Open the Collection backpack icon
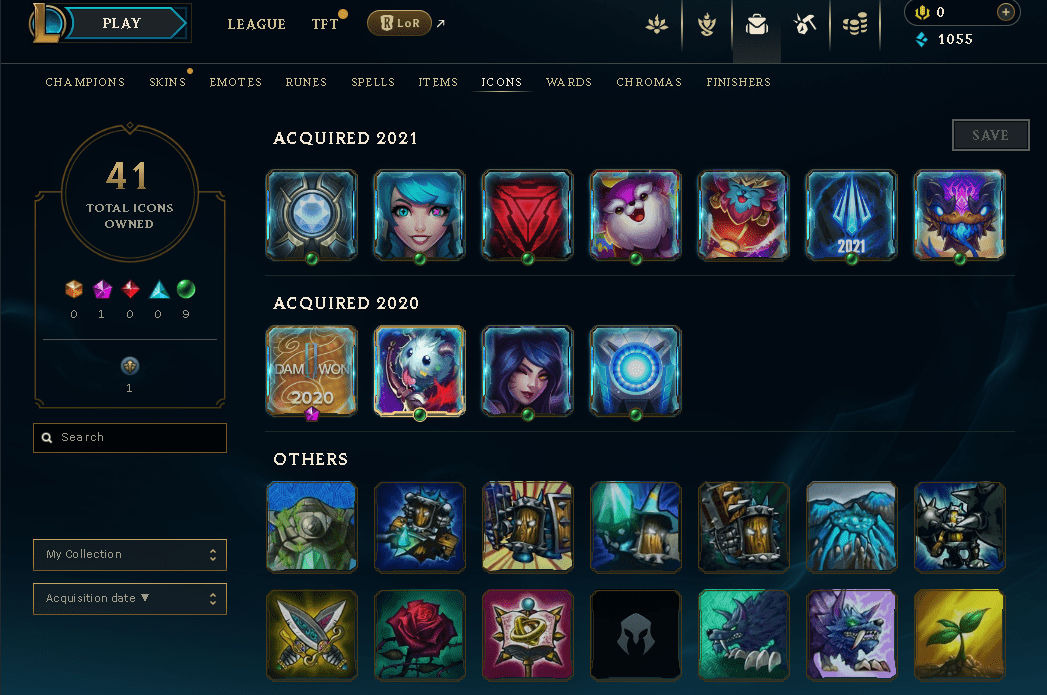Viewport: 1047px width, 695px height. (757, 25)
